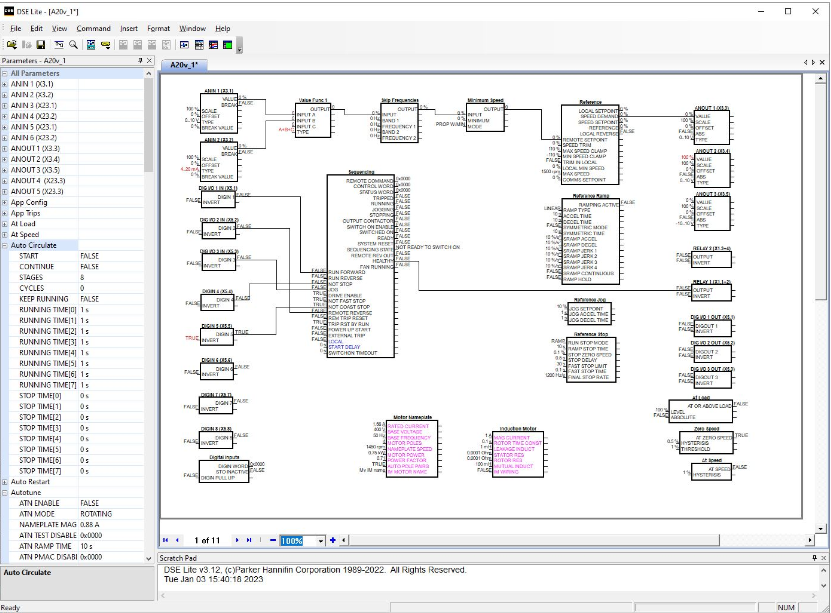
Task: Jump to the last sheet arrow icon
Action: pyautogui.click(x=249, y=540)
